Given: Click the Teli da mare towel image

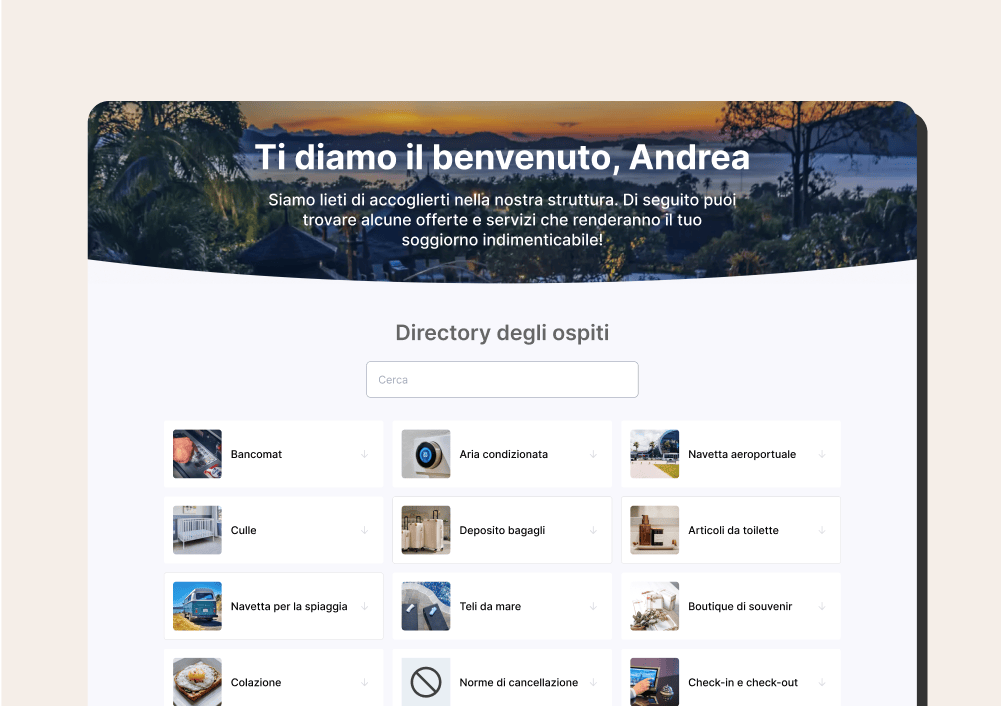Looking at the screenshot, I should point(426,606).
